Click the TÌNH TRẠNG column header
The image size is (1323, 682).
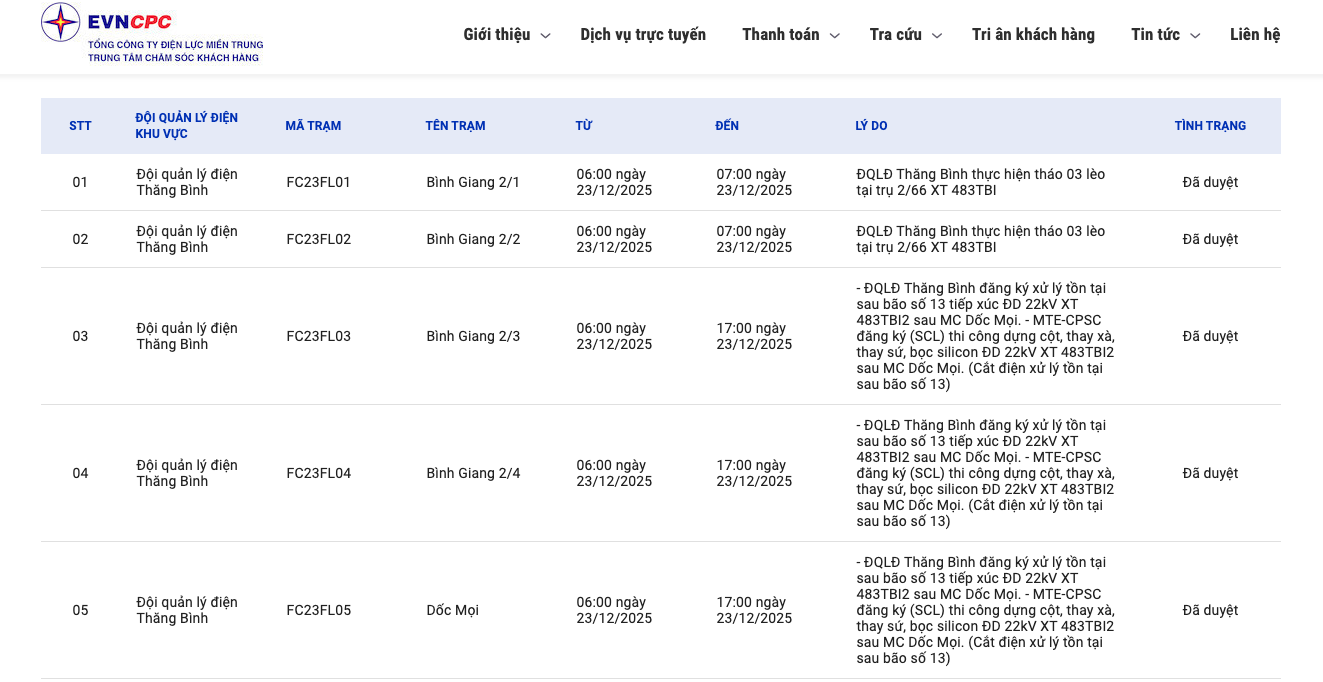(x=1210, y=126)
